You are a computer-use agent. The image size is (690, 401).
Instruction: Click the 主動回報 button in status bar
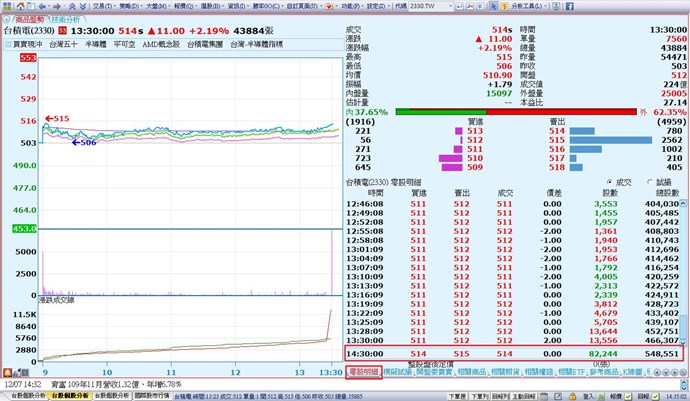tap(524, 397)
